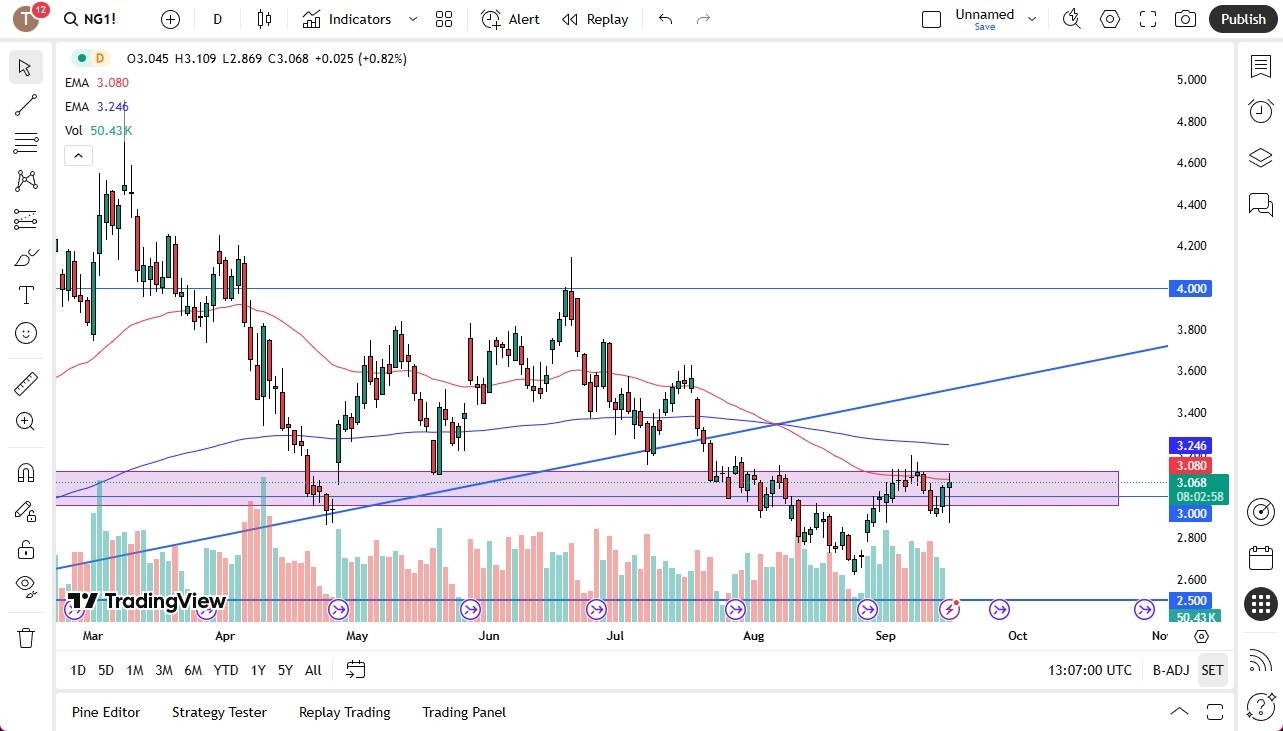Viewport: 1283px width, 731px height.
Task: Open chart settings gear
Action: [x=1109, y=19]
